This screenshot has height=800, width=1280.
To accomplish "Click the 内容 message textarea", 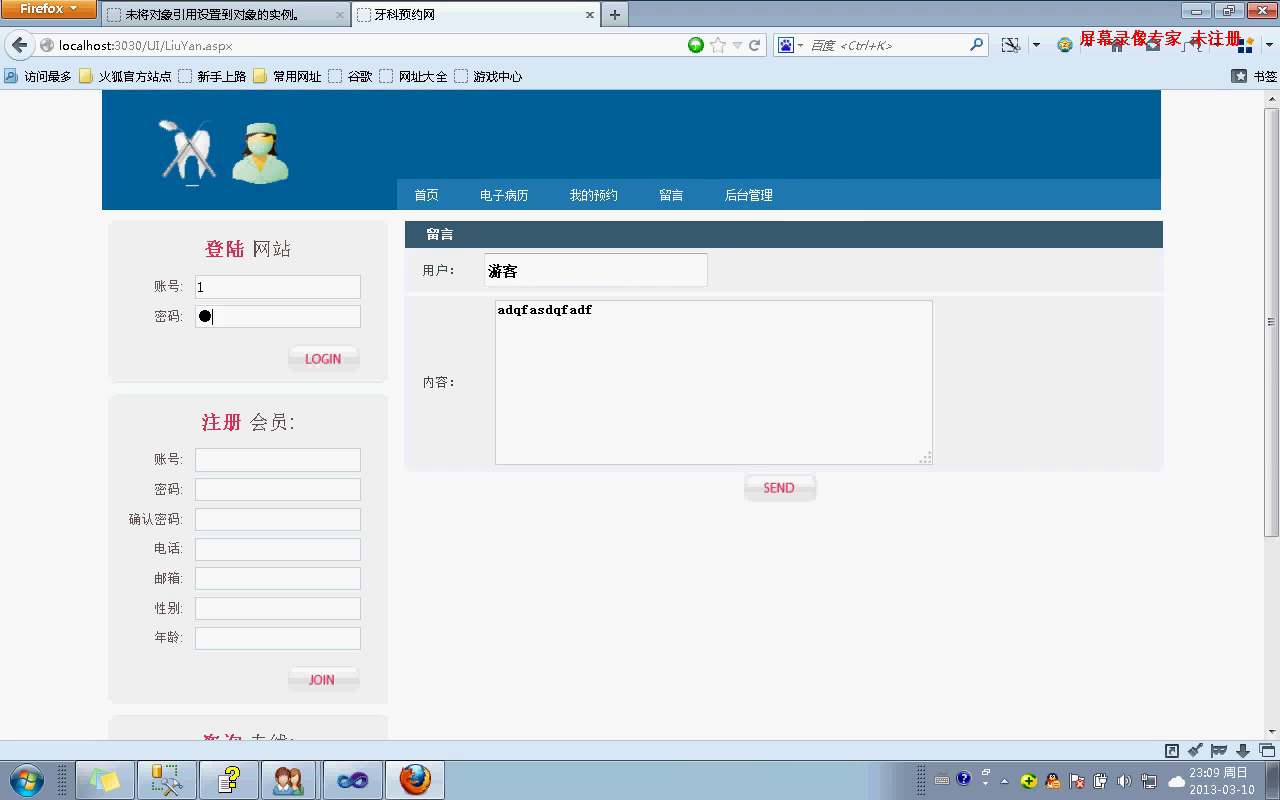I will click(714, 382).
